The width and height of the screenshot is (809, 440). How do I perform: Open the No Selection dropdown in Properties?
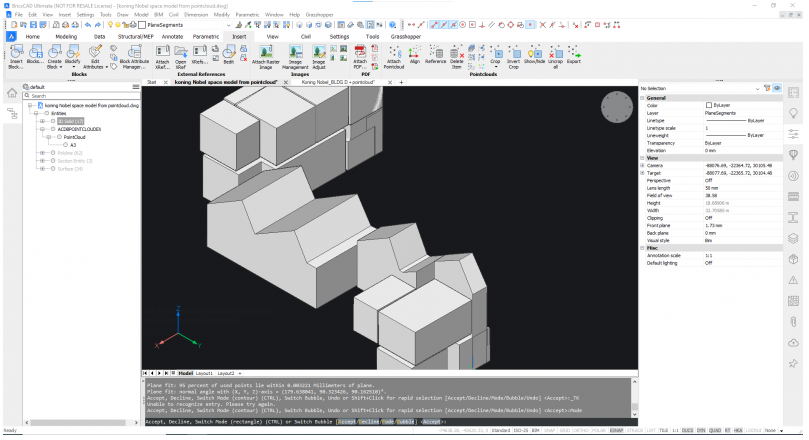[x=757, y=89]
